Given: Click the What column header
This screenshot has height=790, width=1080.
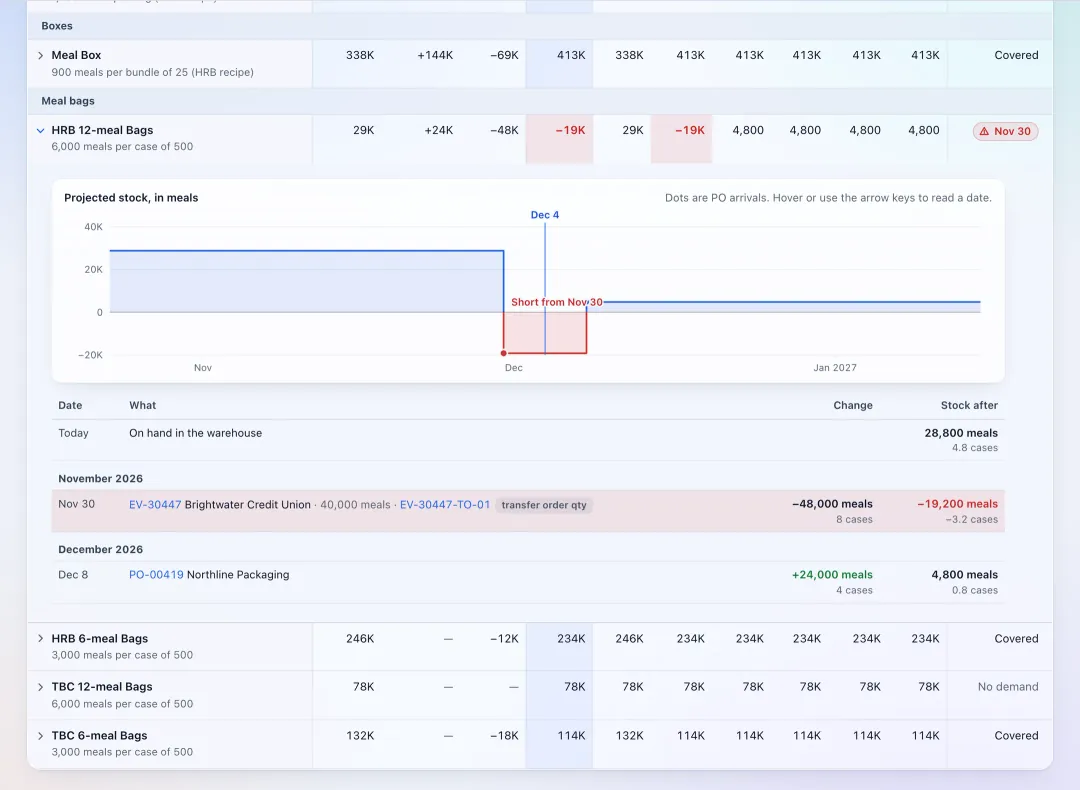Looking at the screenshot, I should pos(143,405).
